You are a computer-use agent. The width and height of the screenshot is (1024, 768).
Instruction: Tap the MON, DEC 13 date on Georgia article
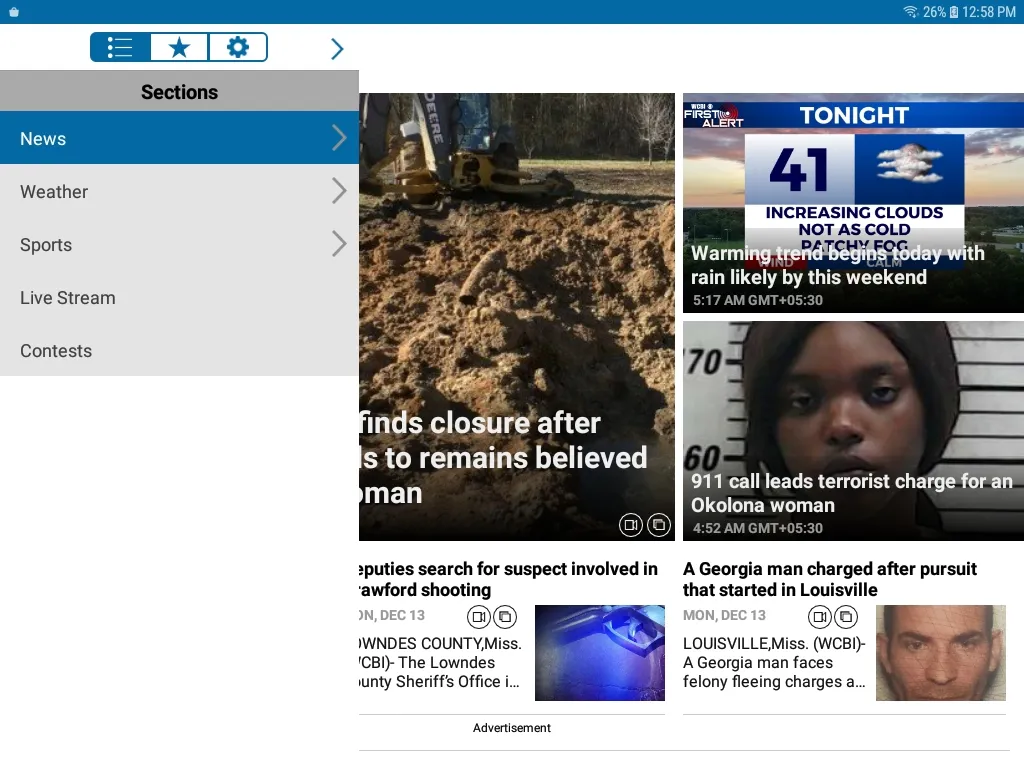[724, 615]
